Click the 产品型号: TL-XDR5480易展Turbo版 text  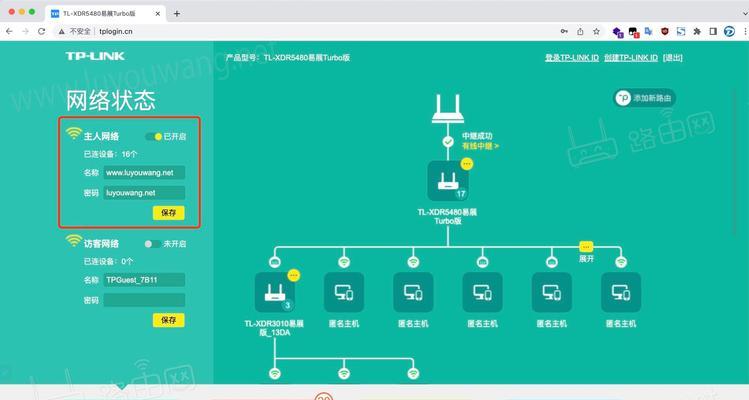pyautogui.click(x=288, y=58)
